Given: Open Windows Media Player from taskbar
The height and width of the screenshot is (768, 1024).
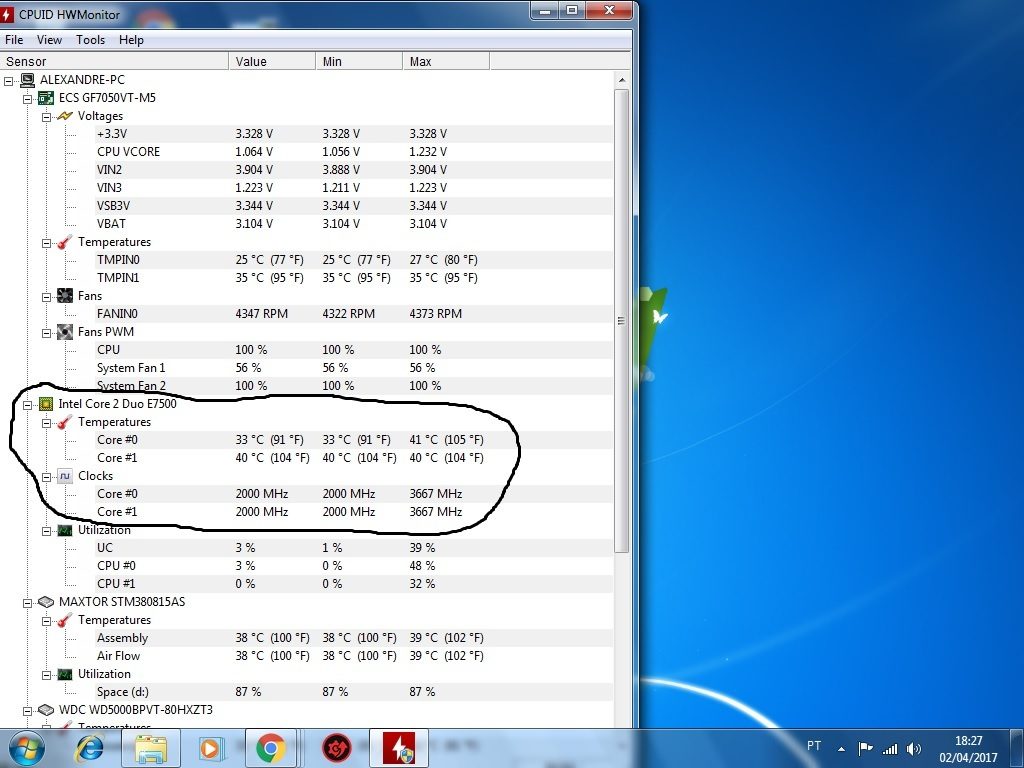Looking at the screenshot, I should click(x=210, y=748).
